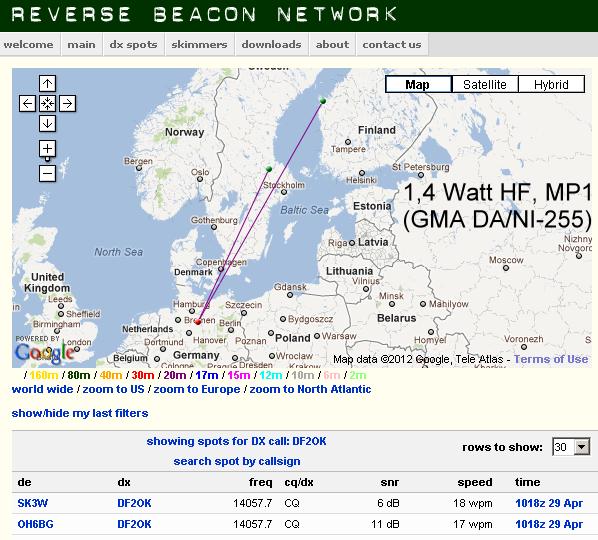Switch map view to Map mode
This screenshot has width=598, height=540.
click(x=418, y=84)
